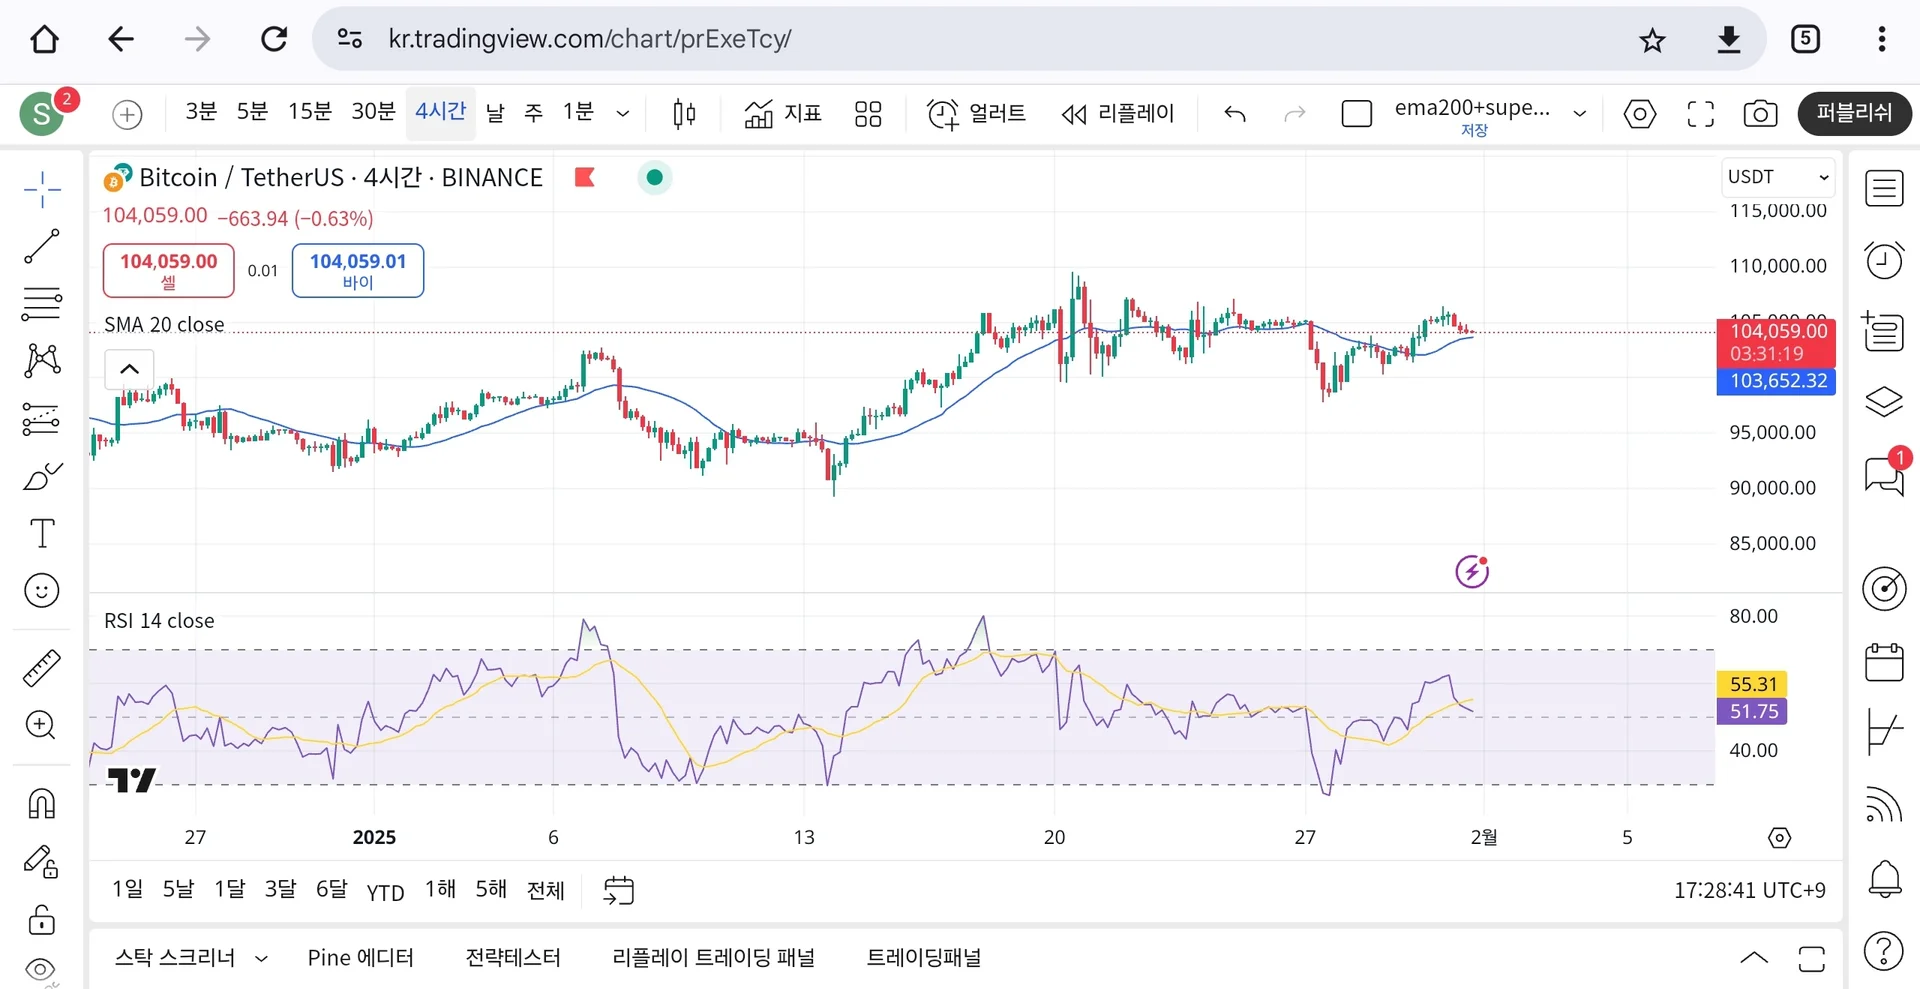The width and height of the screenshot is (1920, 989).
Task: Select the trend line drawing tool
Action: click(42, 246)
